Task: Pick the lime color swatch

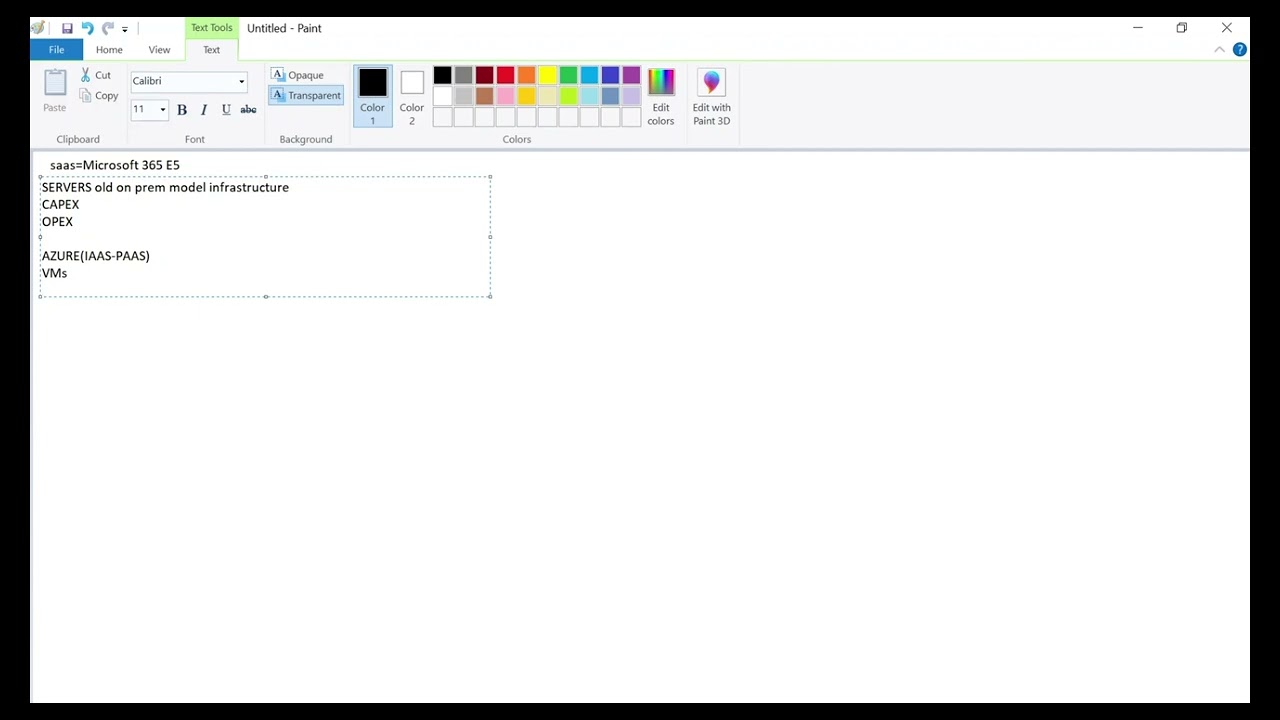Action: 568,96
